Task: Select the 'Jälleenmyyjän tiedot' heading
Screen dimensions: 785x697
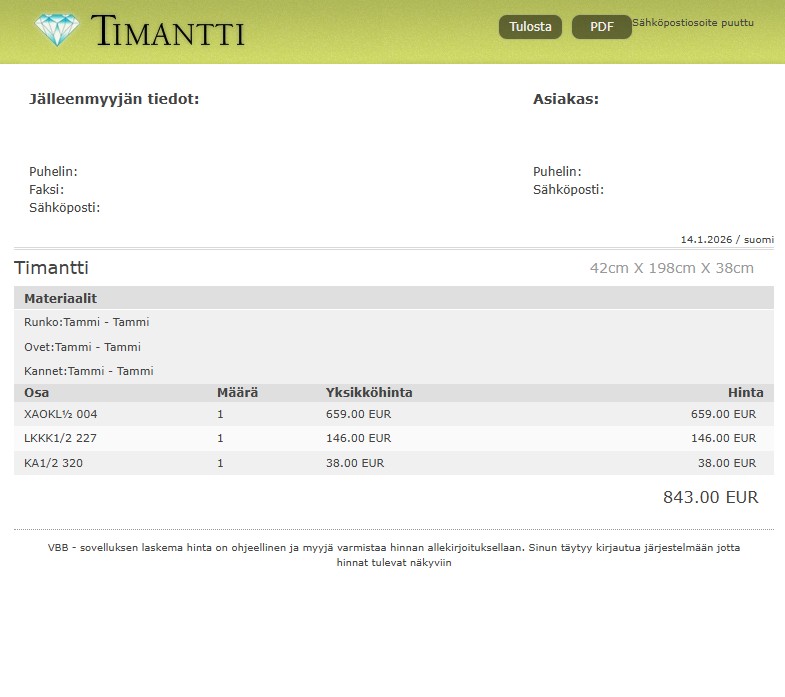Action: tap(114, 99)
